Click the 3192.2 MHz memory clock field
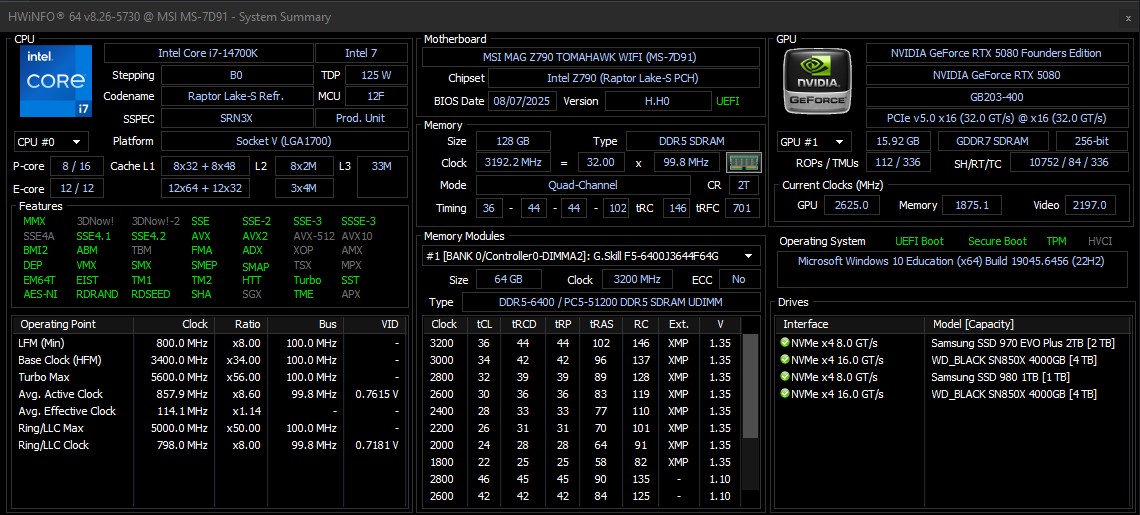The height and width of the screenshot is (515, 1140). point(513,163)
